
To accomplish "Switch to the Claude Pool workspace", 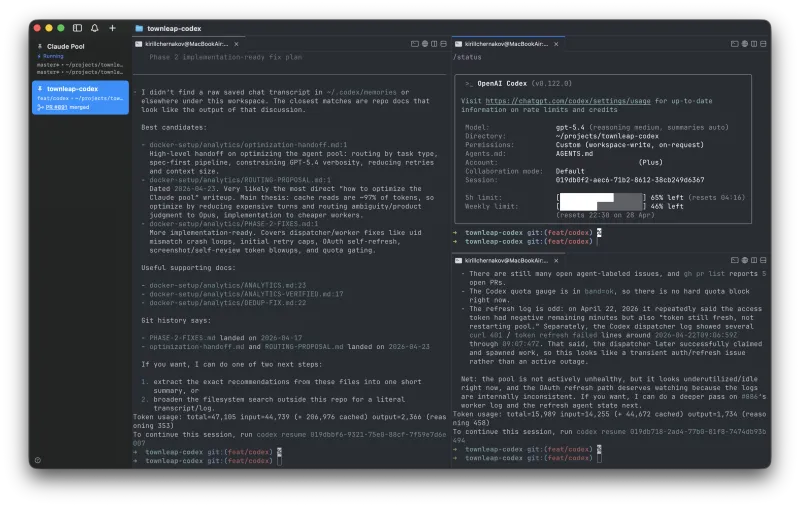I will click(x=81, y=58).
